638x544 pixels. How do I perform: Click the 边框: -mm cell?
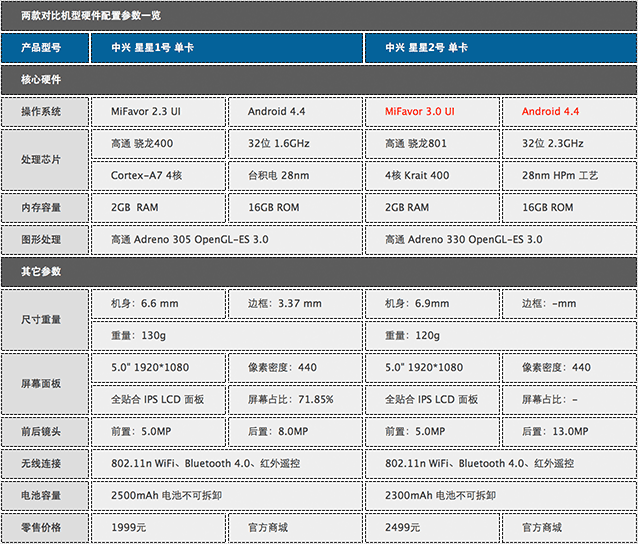[x=570, y=304]
